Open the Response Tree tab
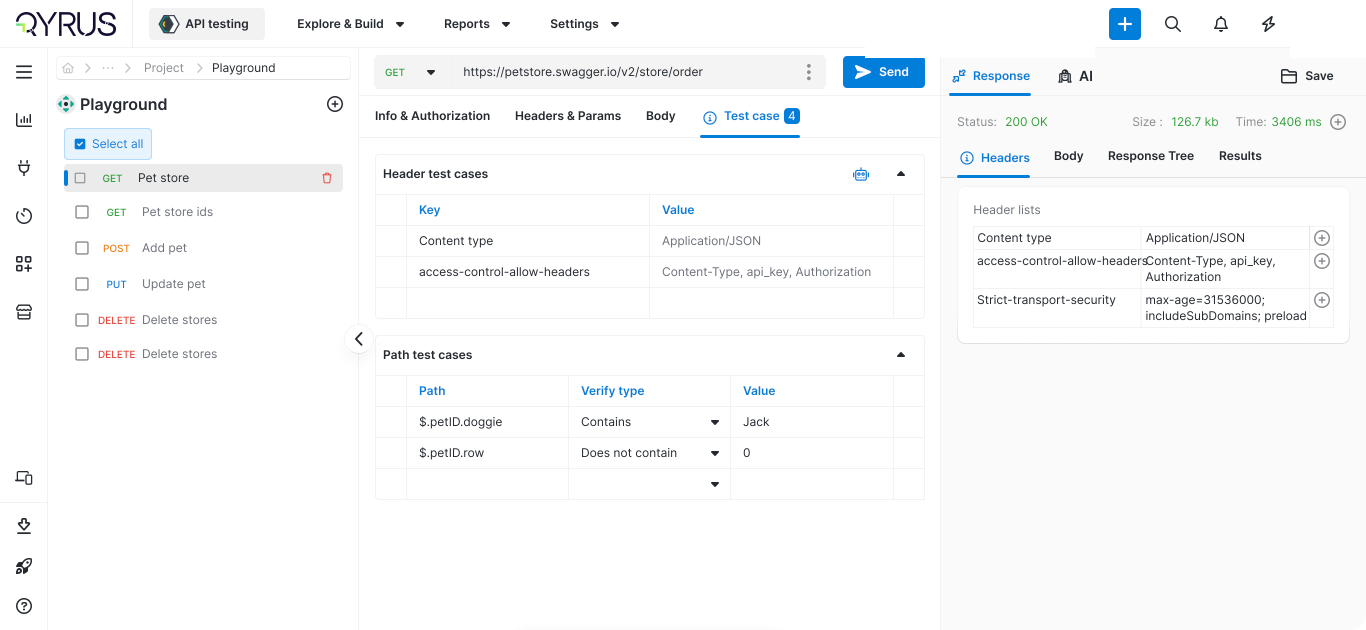 point(1151,156)
